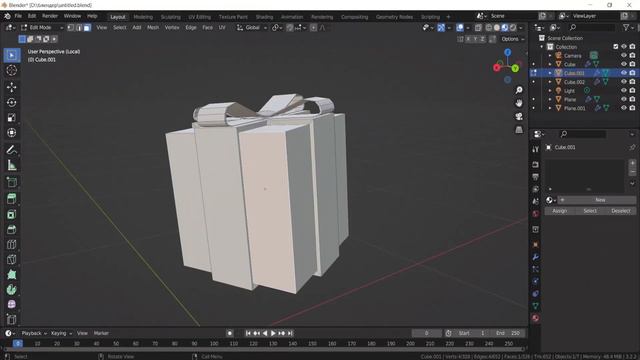640x360 pixels.
Task: Select the Bevel tool
Action: pyautogui.click(x=11, y=229)
